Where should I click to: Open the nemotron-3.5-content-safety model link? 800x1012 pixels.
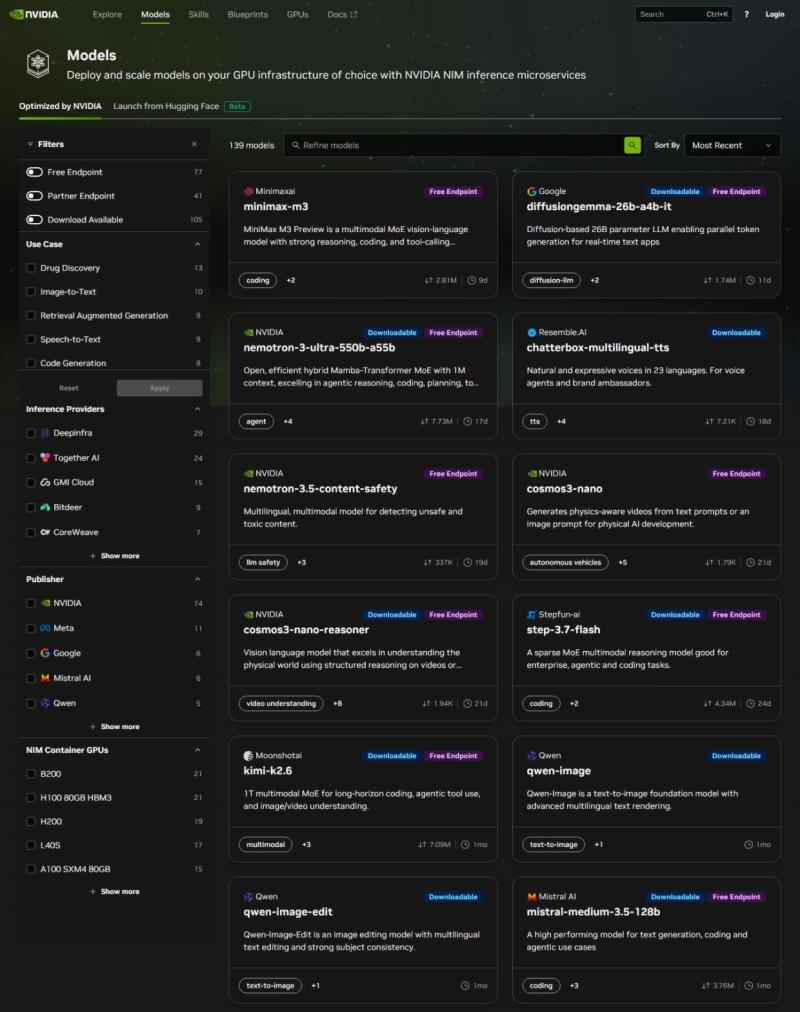[320, 489]
